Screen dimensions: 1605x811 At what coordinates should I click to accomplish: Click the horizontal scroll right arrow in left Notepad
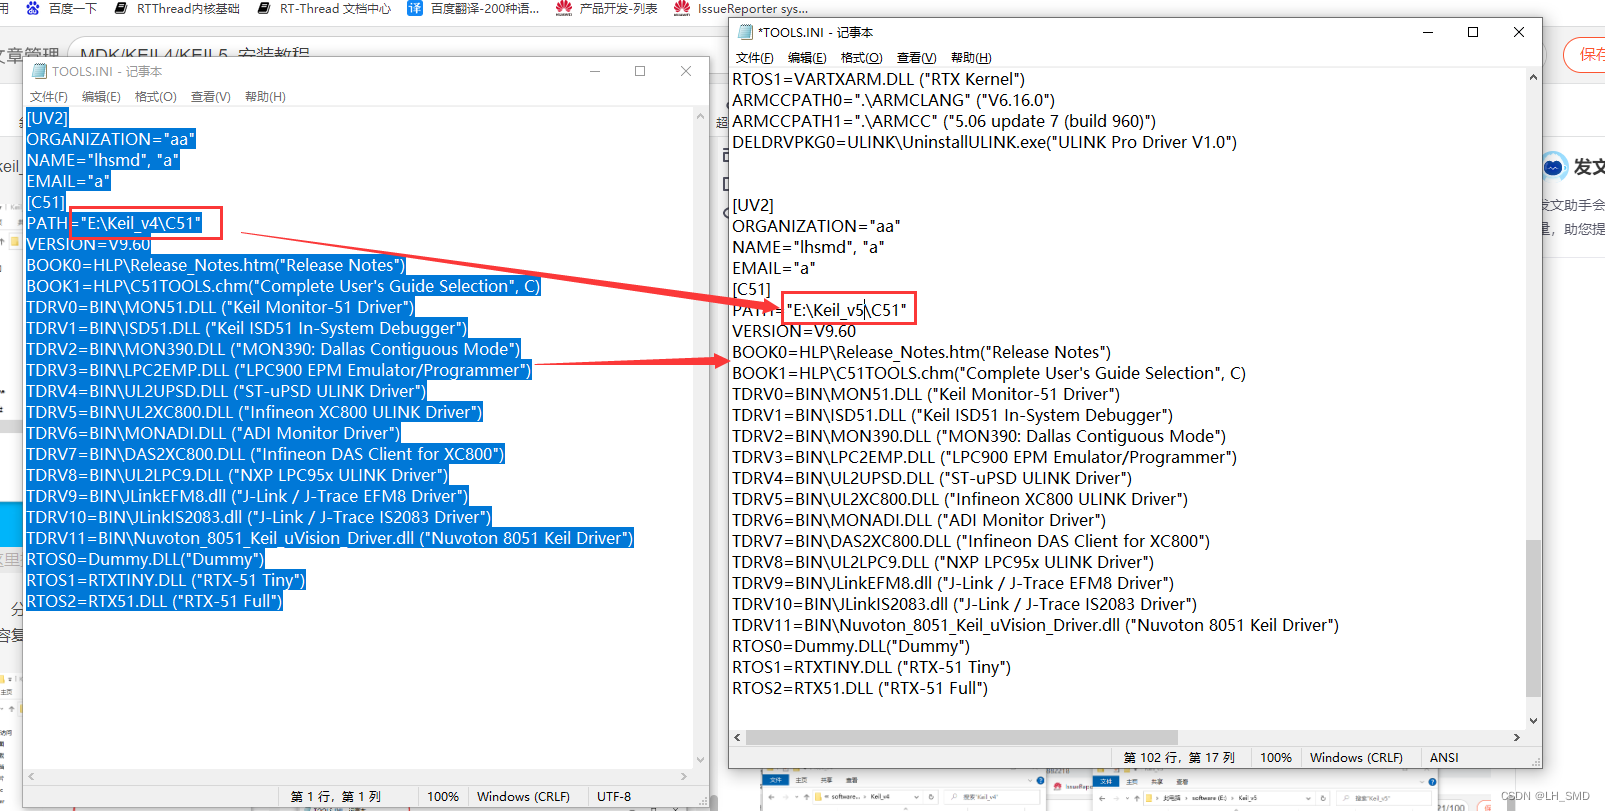tap(684, 776)
